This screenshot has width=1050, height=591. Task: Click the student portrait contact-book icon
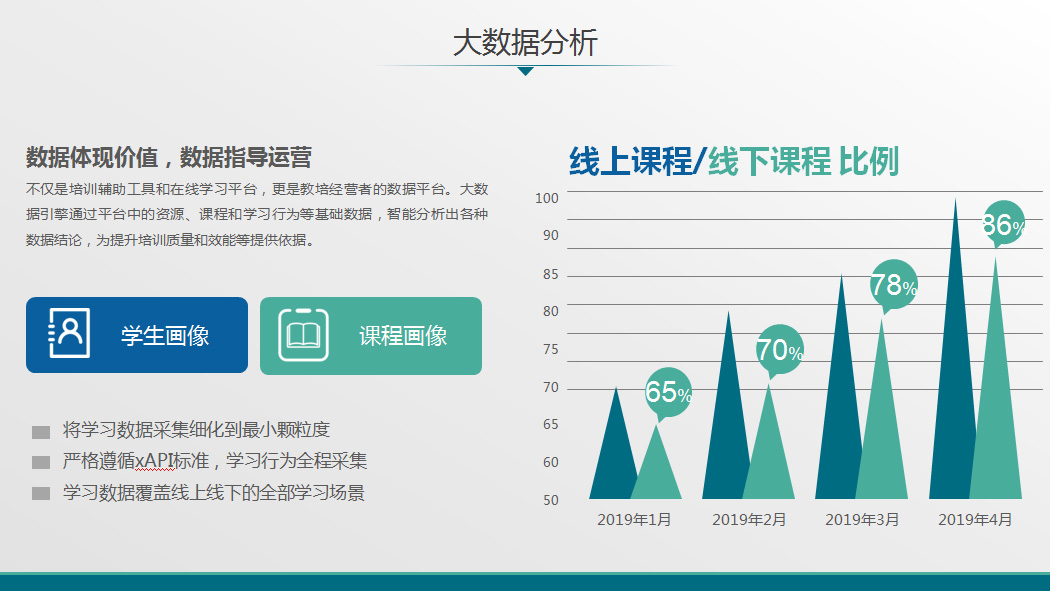[x=70, y=333]
